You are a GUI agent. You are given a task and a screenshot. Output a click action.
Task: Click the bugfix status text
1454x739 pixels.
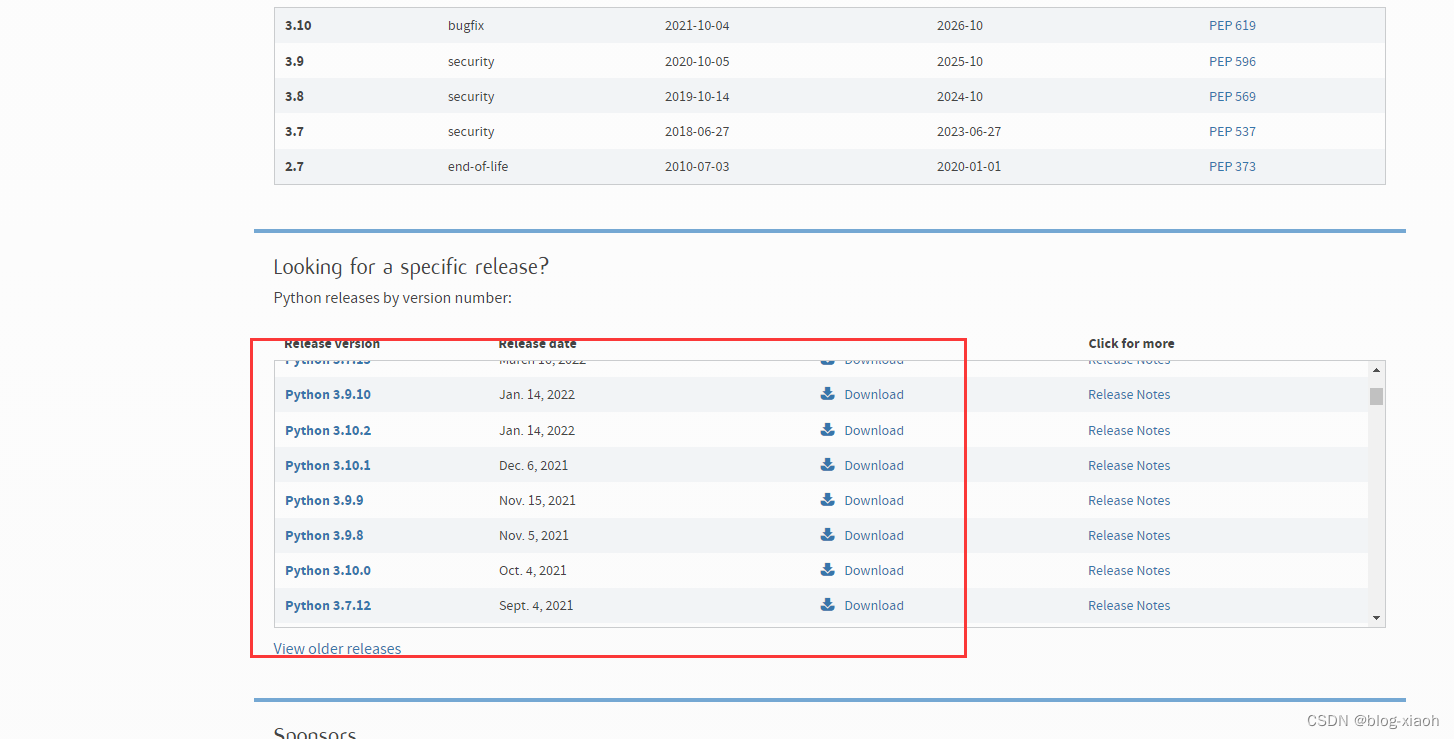[x=466, y=26]
